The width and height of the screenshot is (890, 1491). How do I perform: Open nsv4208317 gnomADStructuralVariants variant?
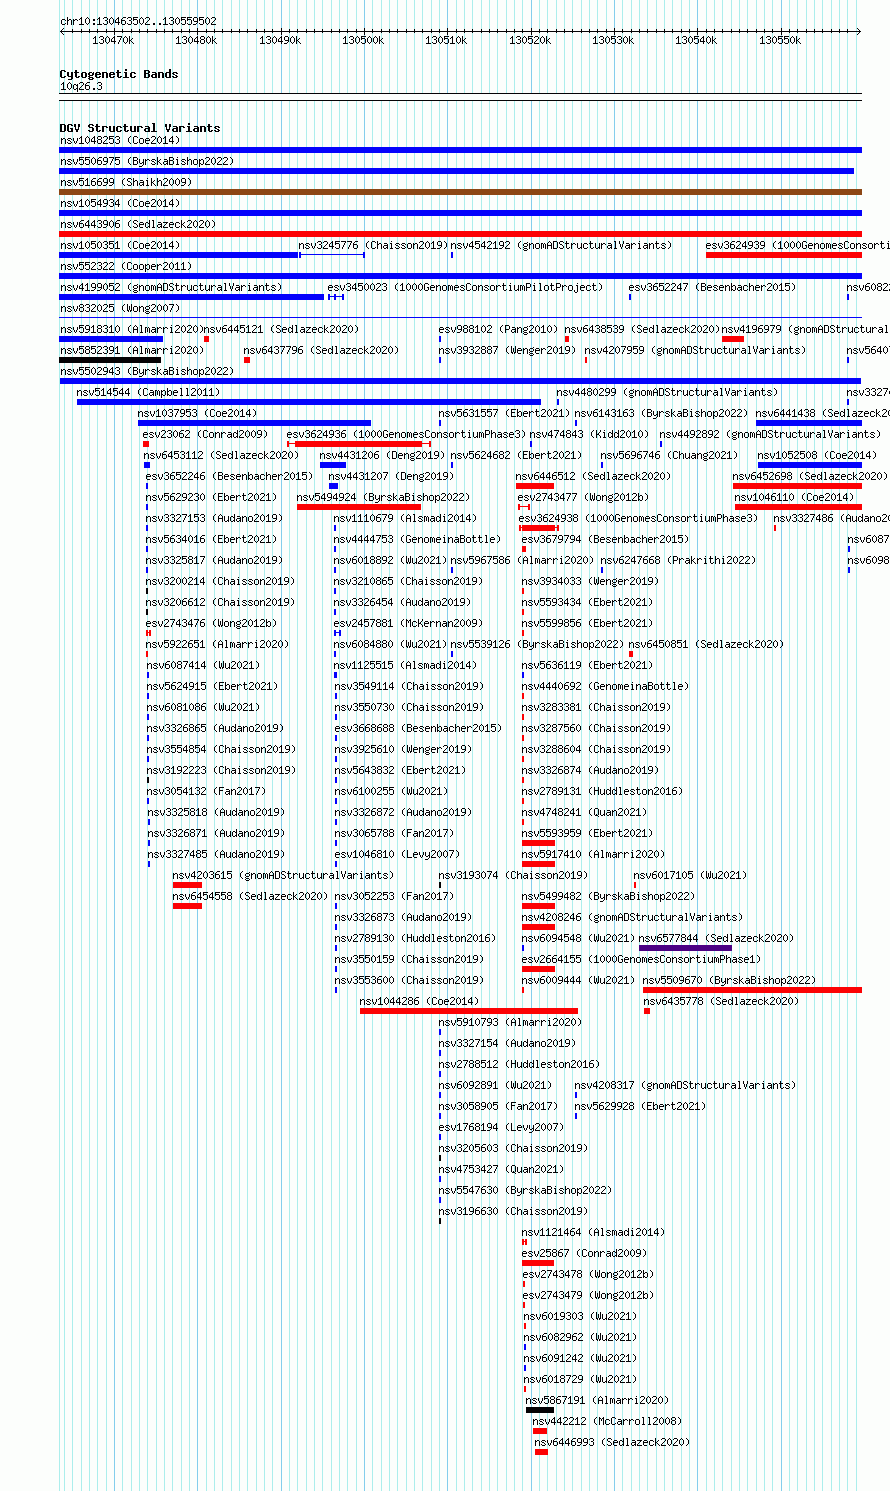click(685, 1086)
